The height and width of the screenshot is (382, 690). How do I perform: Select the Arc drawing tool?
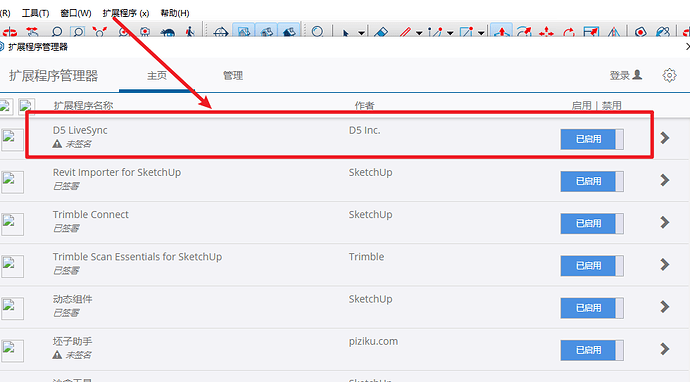coord(436,32)
